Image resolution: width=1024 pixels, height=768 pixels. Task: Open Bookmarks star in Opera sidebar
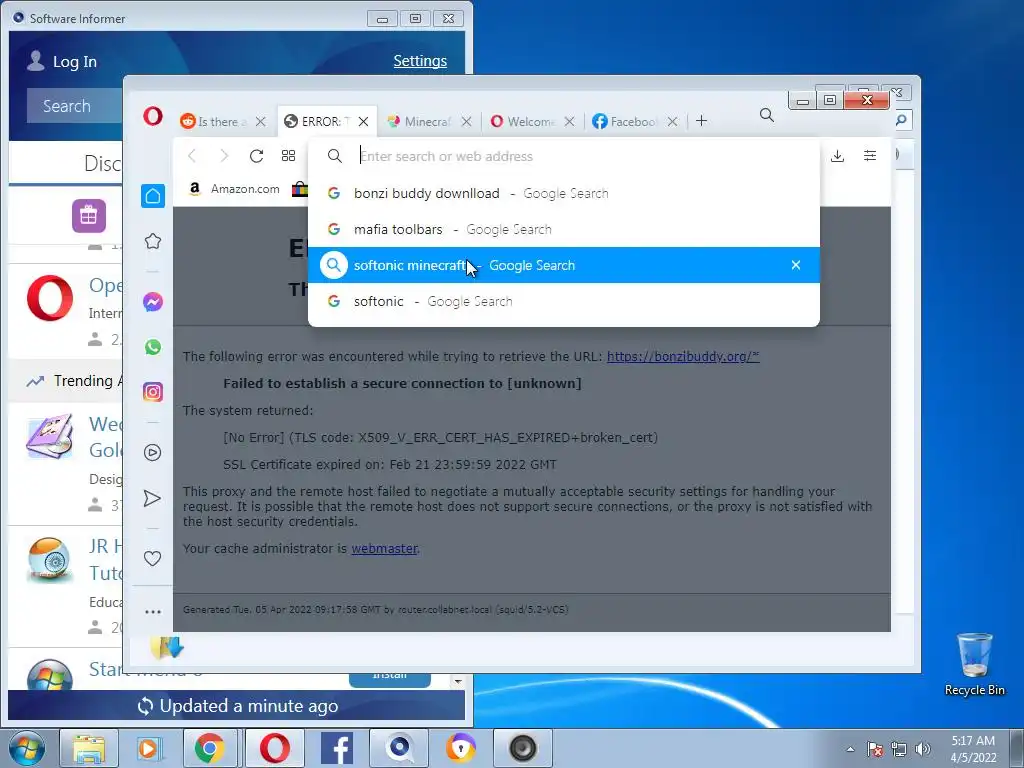pos(153,242)
